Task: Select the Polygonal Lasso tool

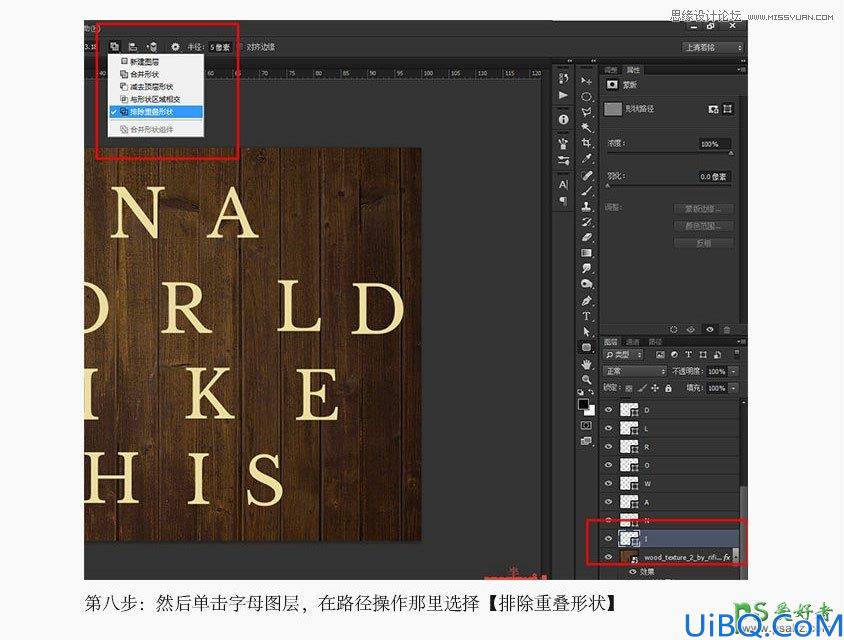Action: 586,112
